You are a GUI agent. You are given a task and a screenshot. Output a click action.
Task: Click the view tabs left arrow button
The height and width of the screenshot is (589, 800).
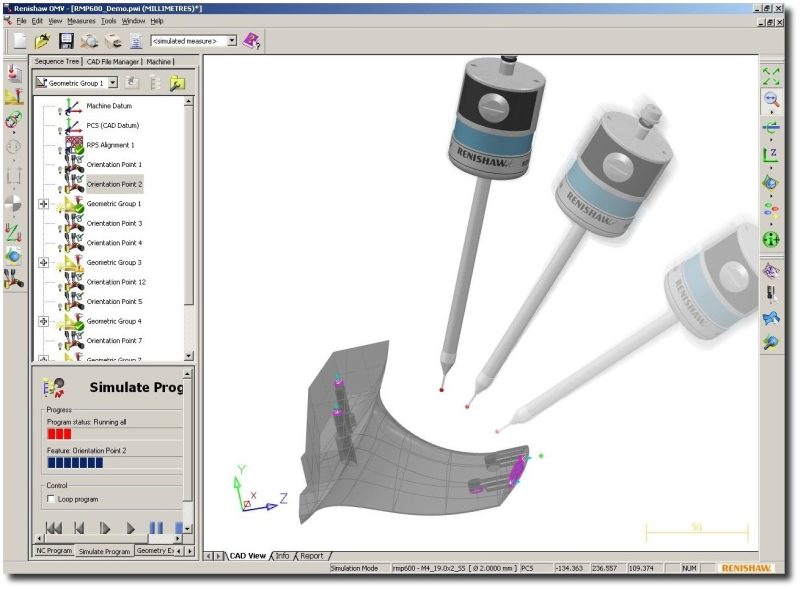click(208, 556)
